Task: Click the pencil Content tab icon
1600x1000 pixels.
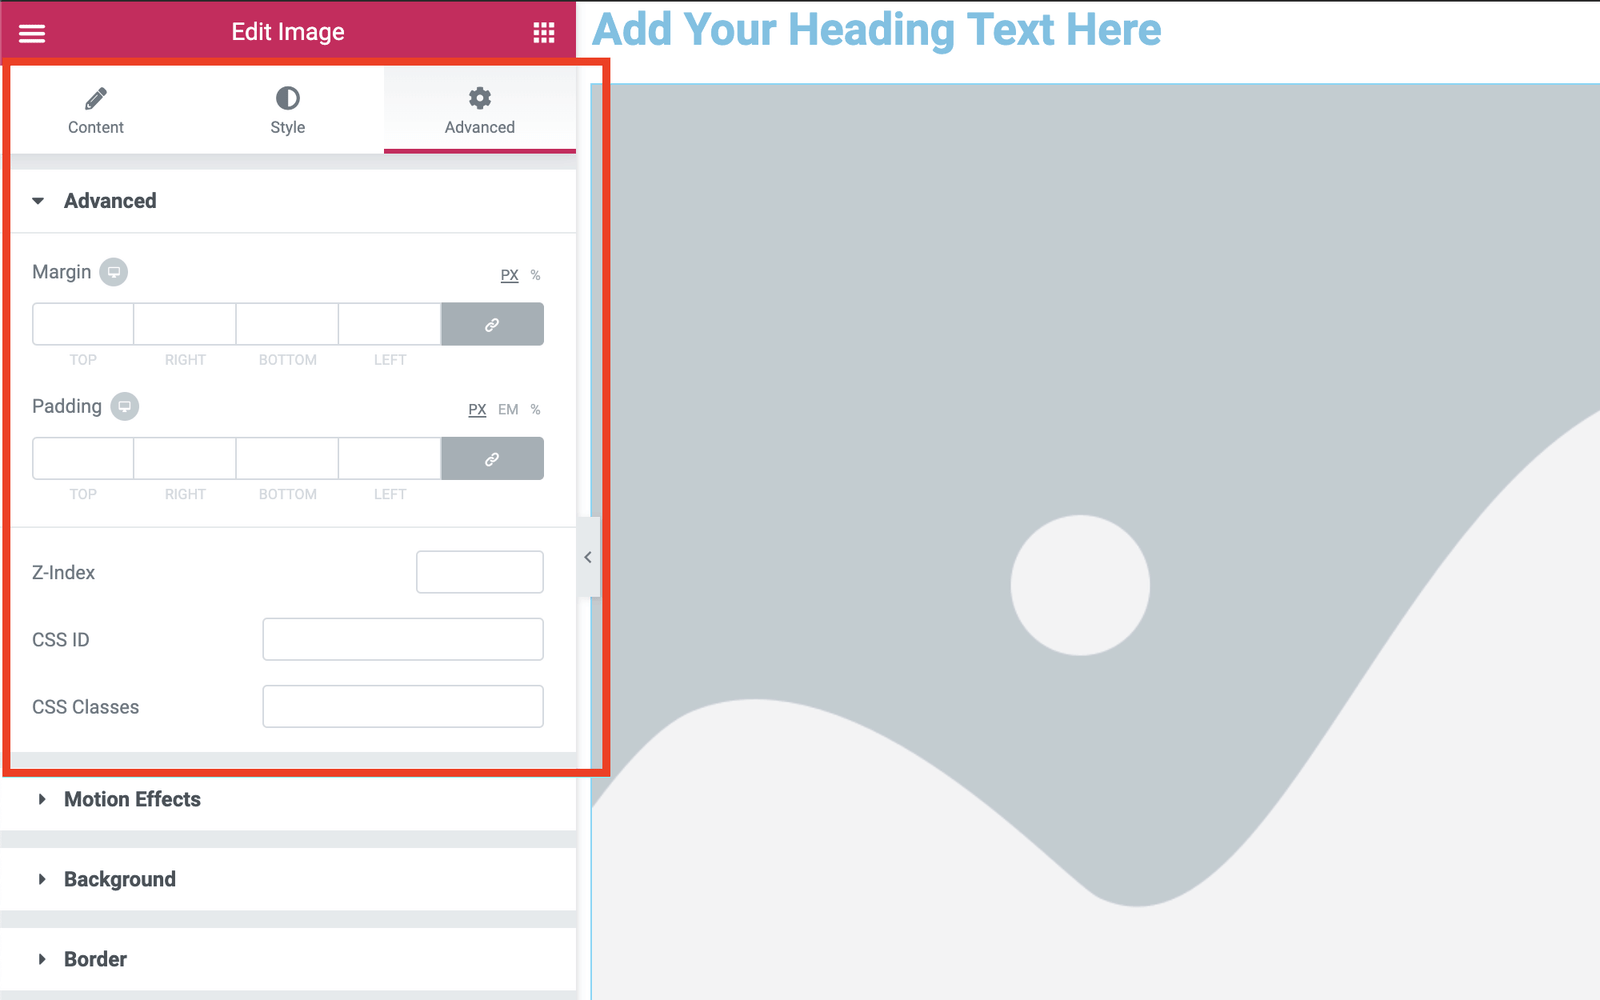Action: [96, 98]
